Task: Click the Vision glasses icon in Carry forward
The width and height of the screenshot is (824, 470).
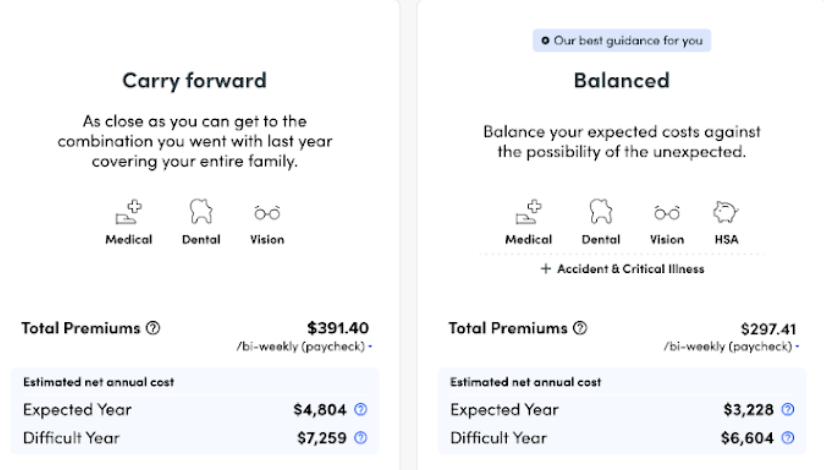Action: coord(267,212)
